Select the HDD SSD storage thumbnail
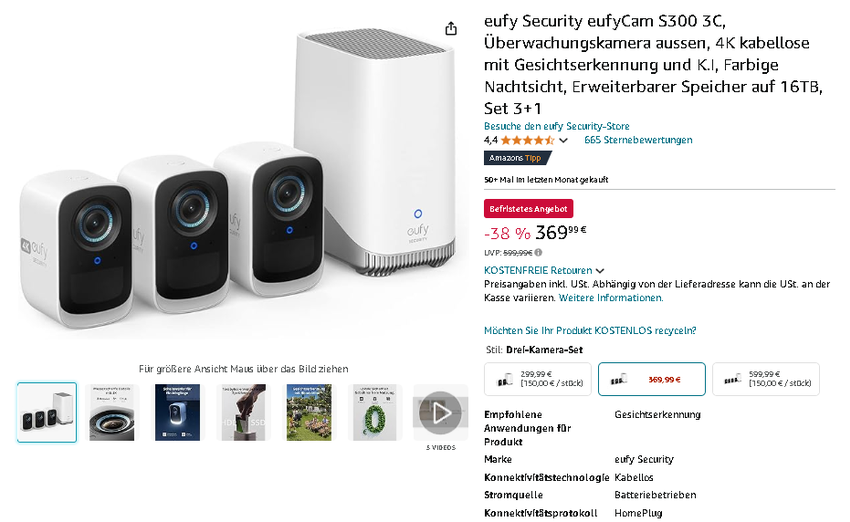This screenshot has height=522, width=850. pyautogui.click(x=243, y=412)
